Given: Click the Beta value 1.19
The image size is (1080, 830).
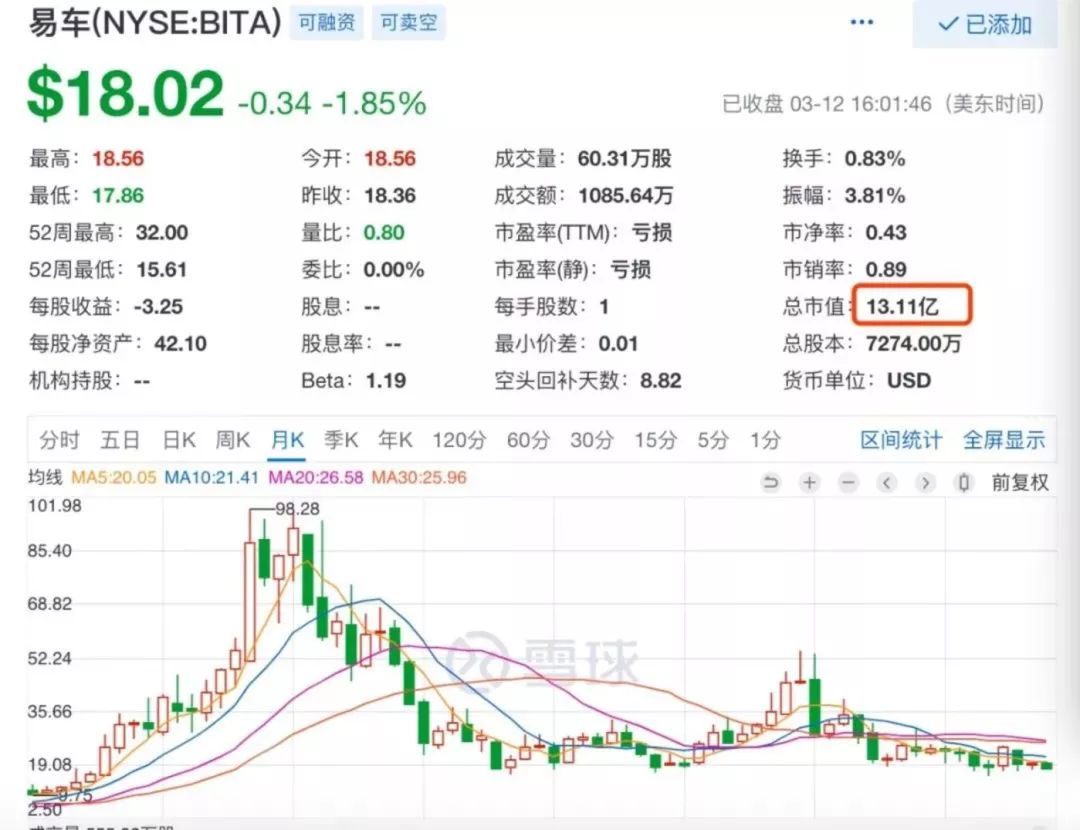Looking at the screenshot, I should coord(386,380).
